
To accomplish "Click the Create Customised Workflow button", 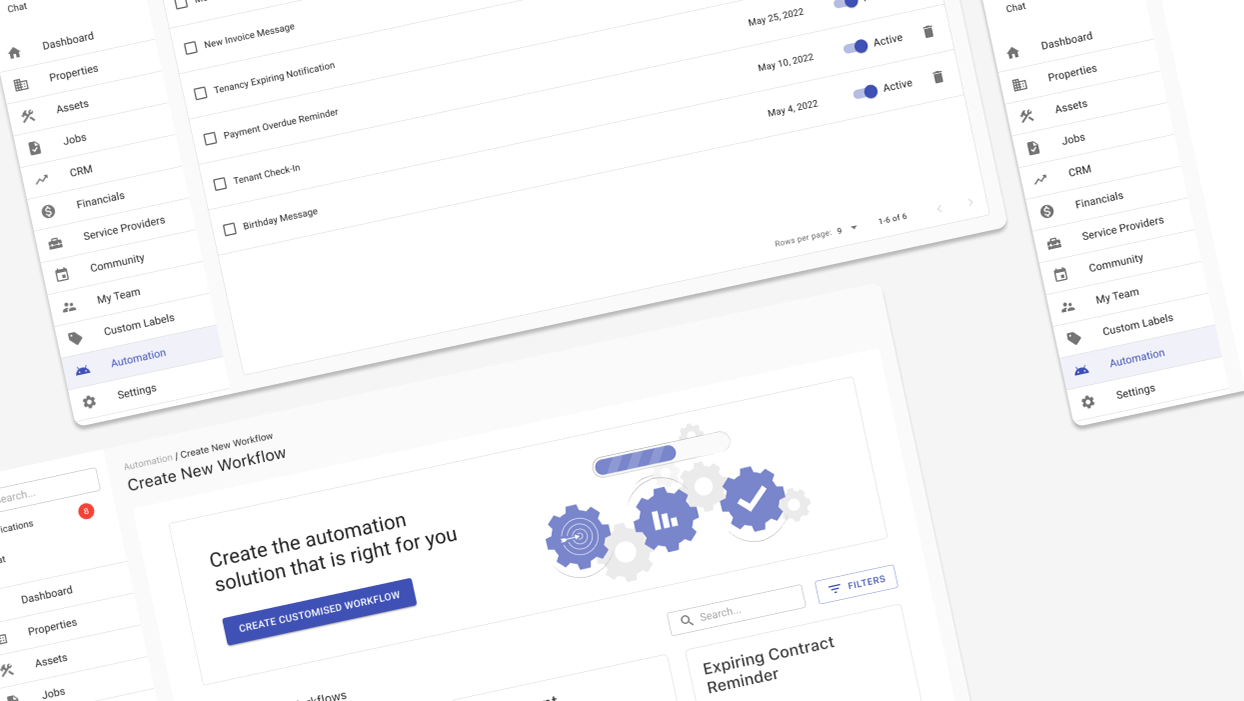I will click(x=319, y=611).
